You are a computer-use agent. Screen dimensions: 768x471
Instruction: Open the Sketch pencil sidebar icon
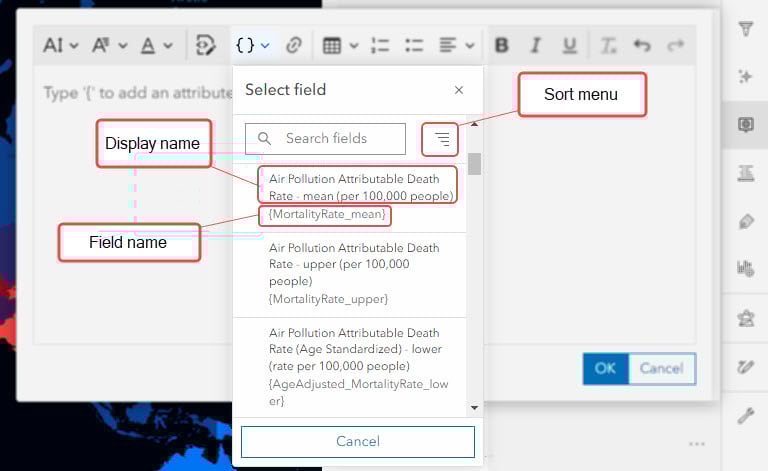[x=745, y=367]
